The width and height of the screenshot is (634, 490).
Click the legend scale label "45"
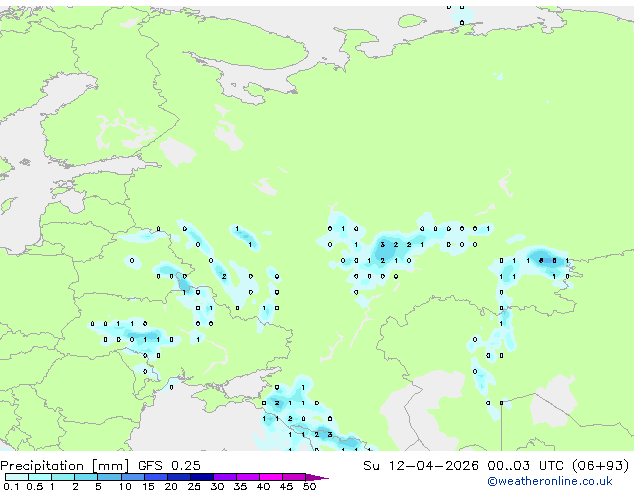(286, 486)
